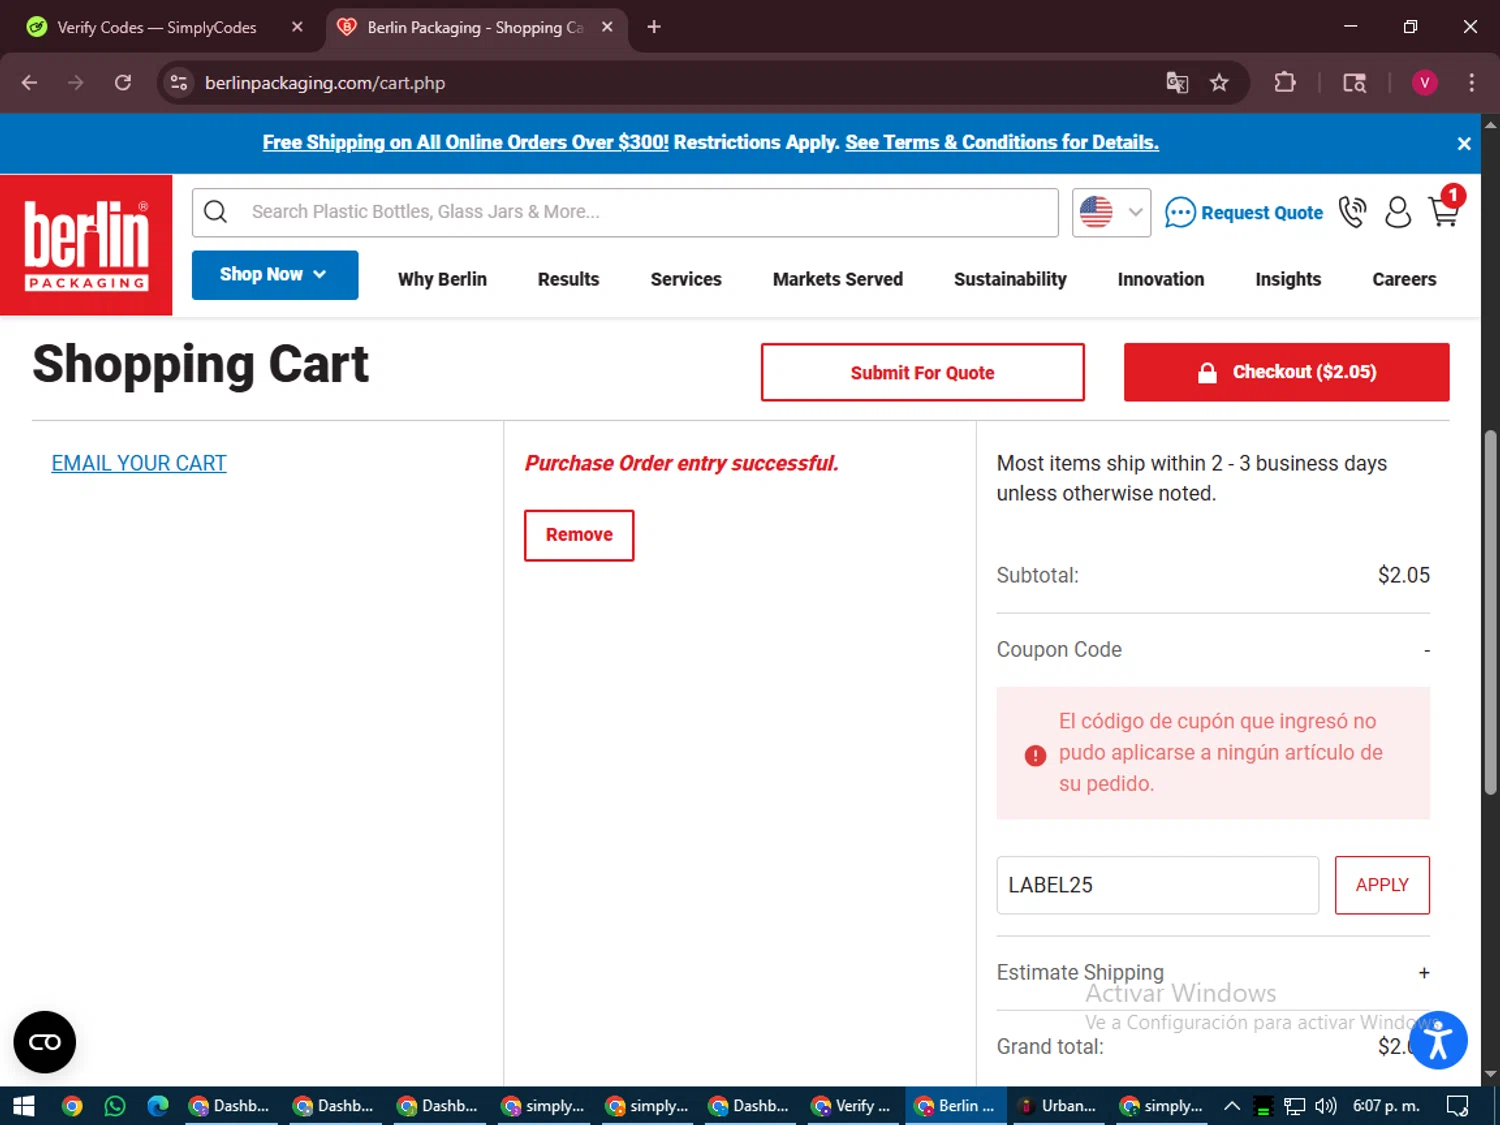Open the Results menu item
The height and width of the screenshot is (1125, 1500).
click(x=568, y=279)
